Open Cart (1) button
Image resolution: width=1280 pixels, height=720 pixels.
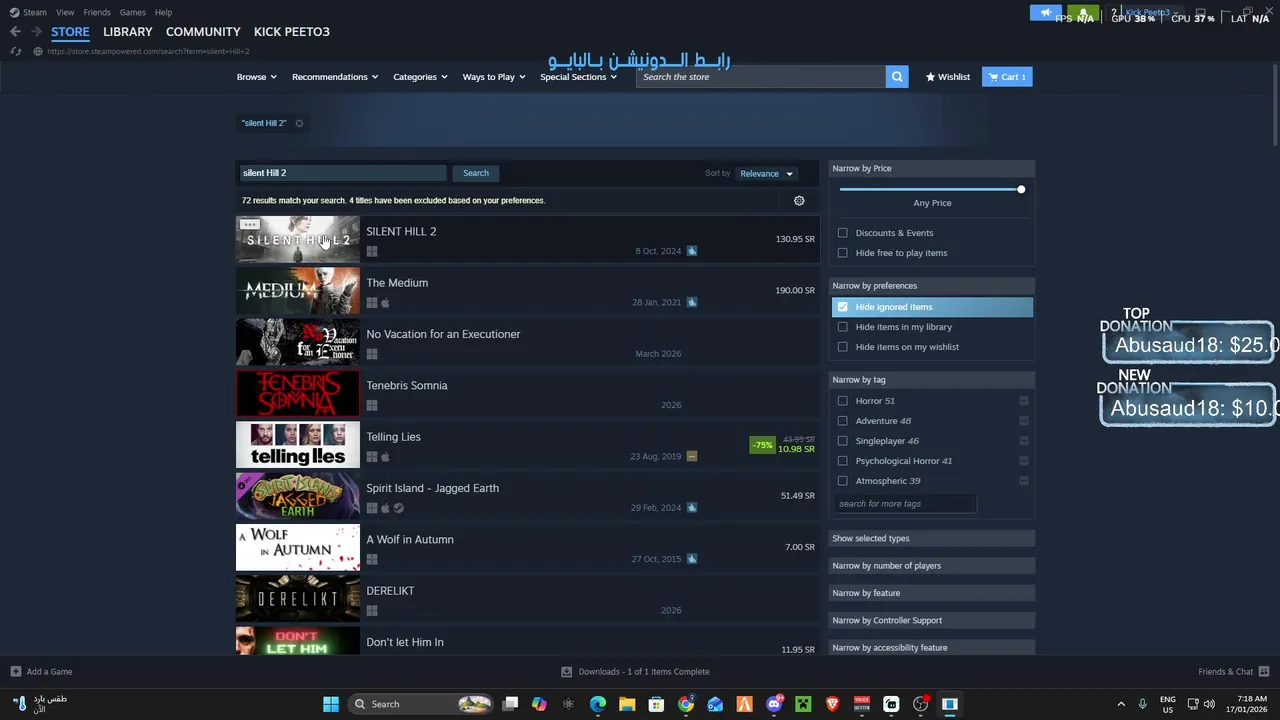click(x=1007, y=77)
